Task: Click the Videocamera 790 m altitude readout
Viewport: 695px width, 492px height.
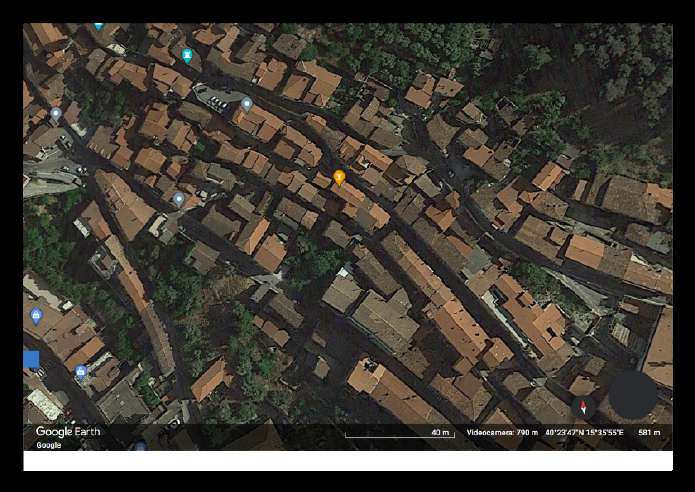Action: click(x=502, y=433)
